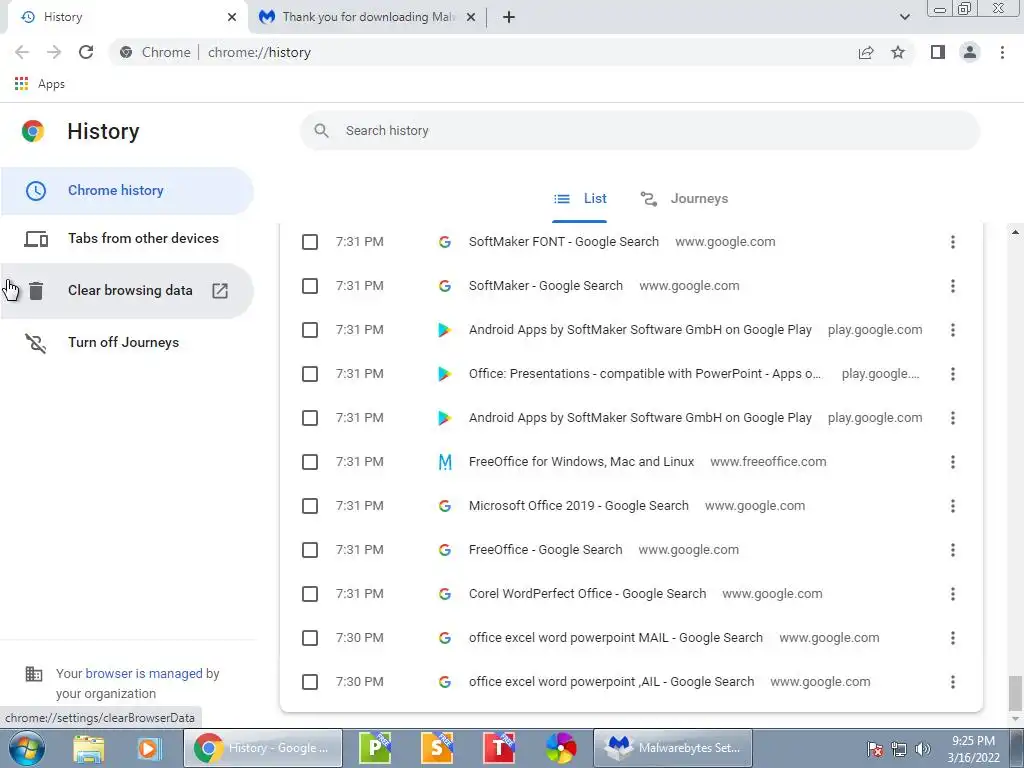Click the share this page icon
1024x768 pixels.
[x=866, y=52]
